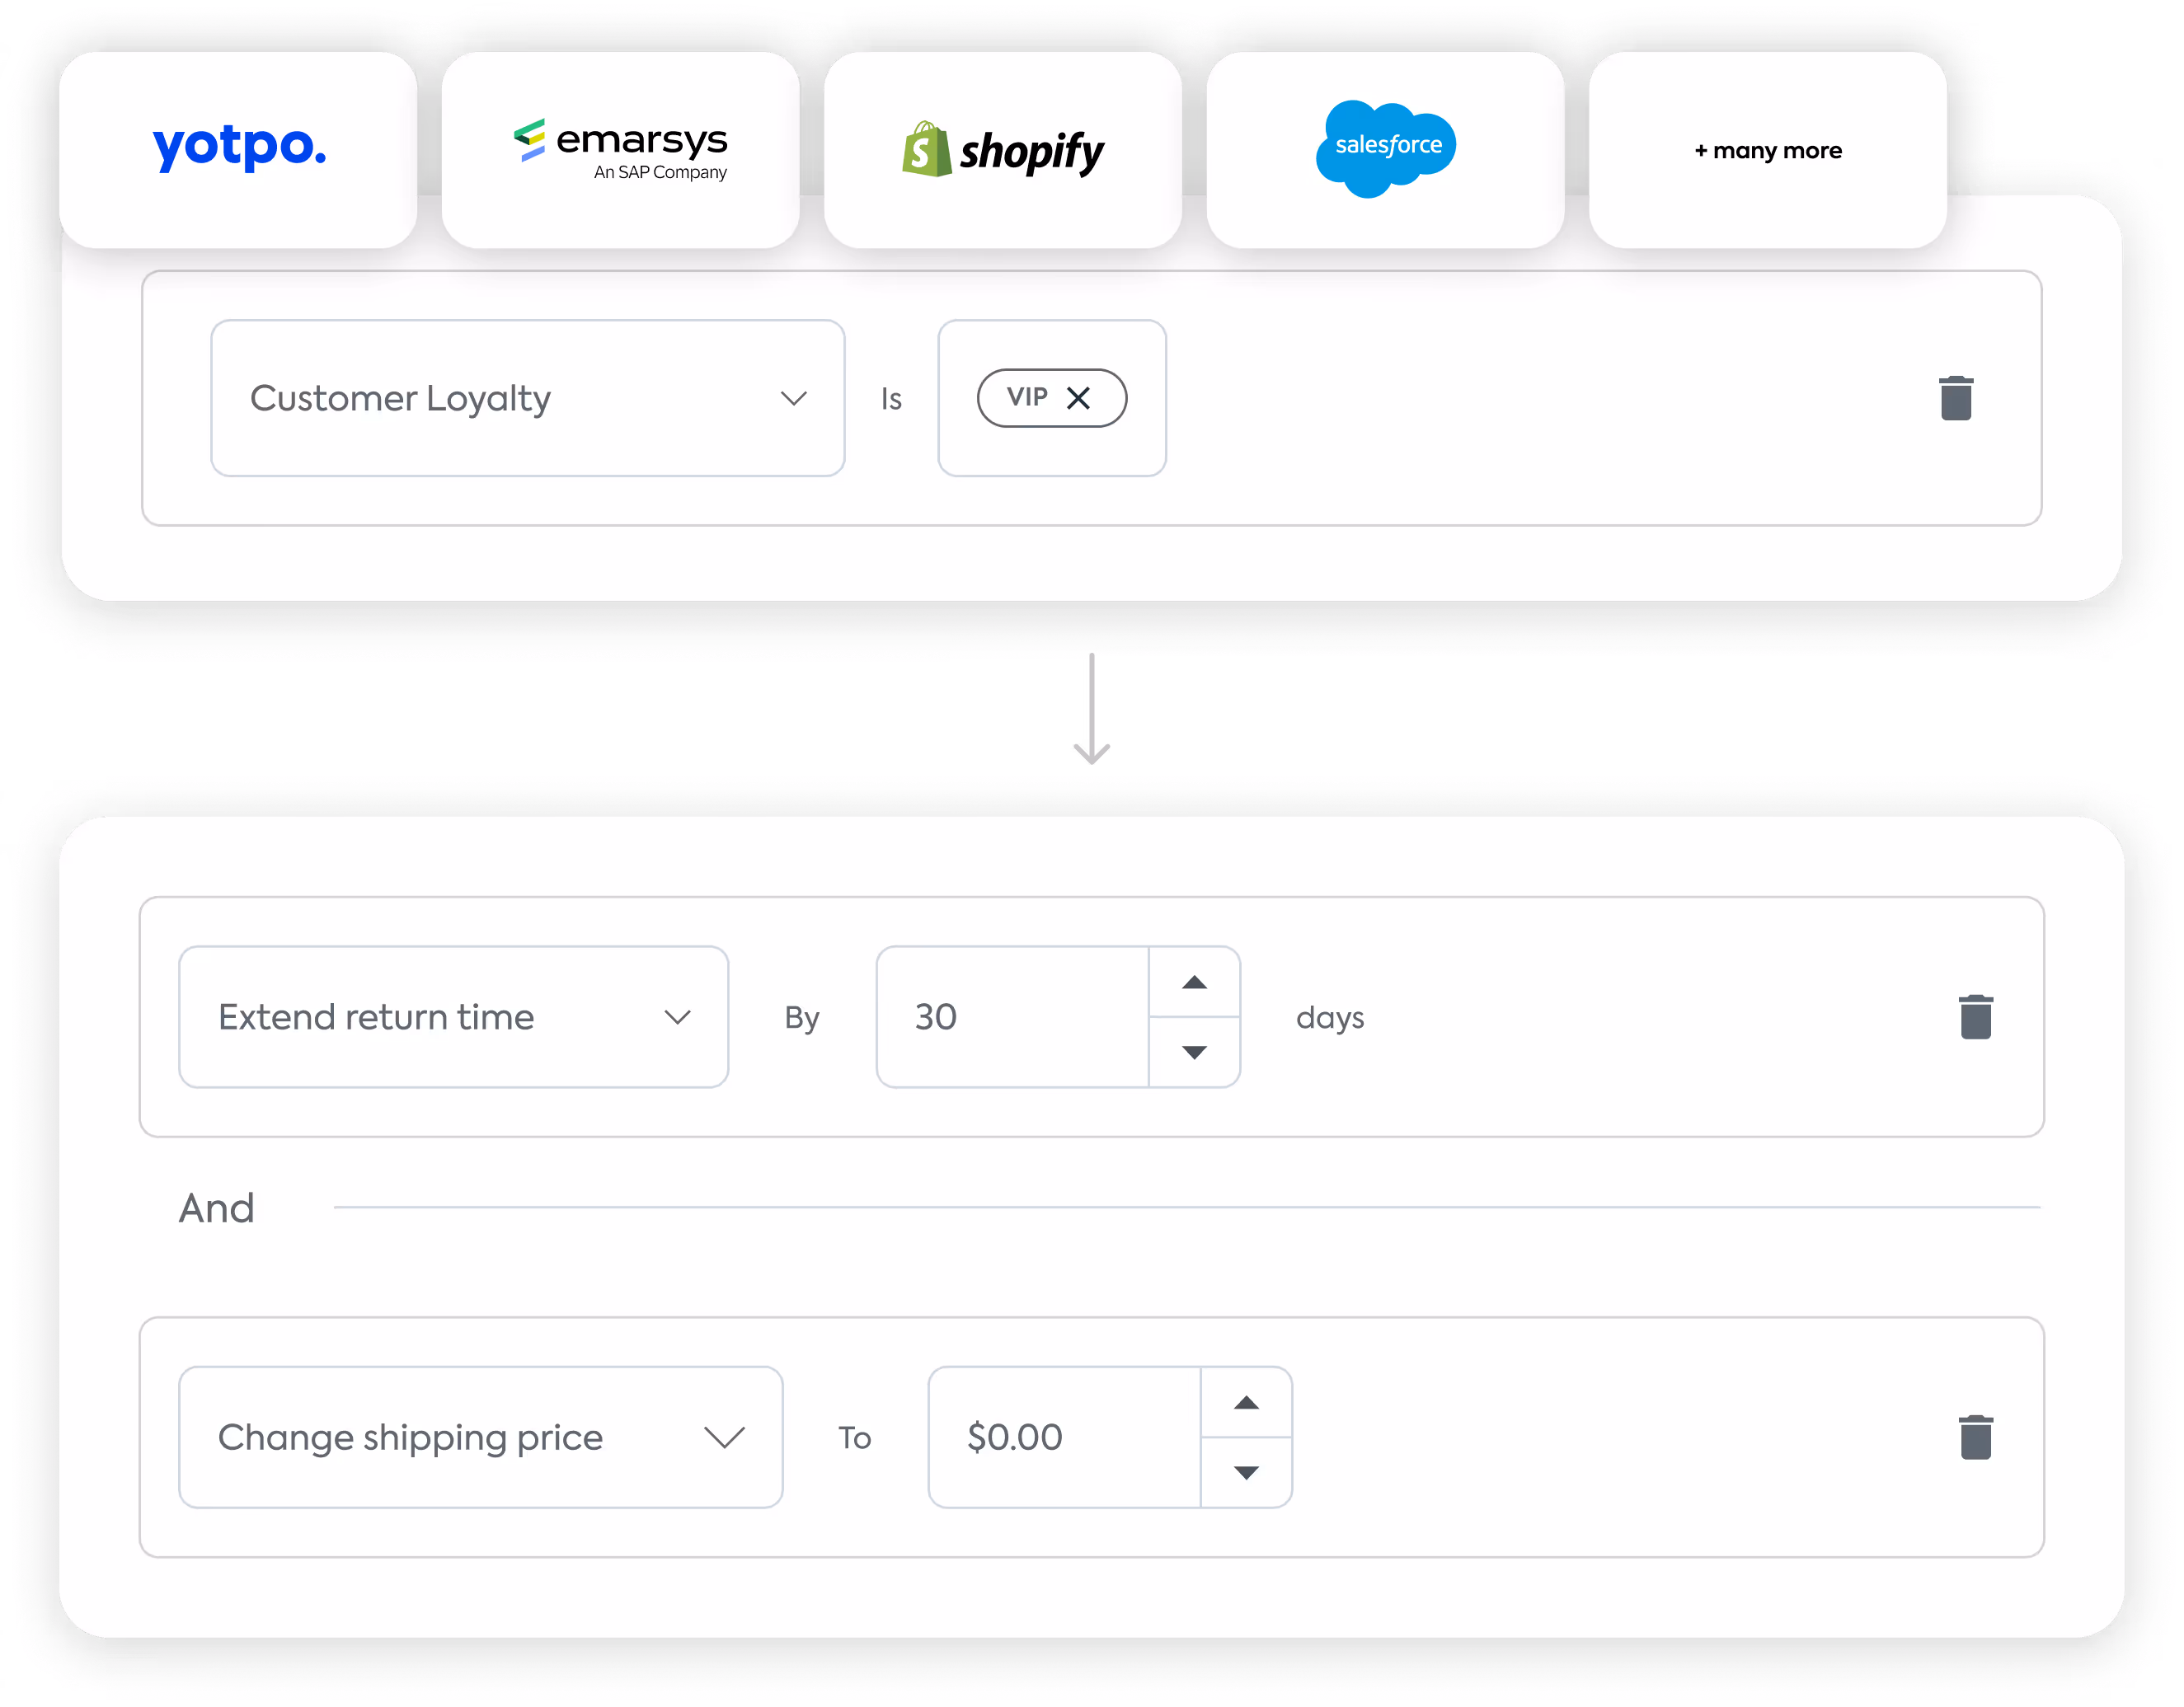
Task: Click the $0.00 shipping price field
Action: (x=1065, y=1437)
